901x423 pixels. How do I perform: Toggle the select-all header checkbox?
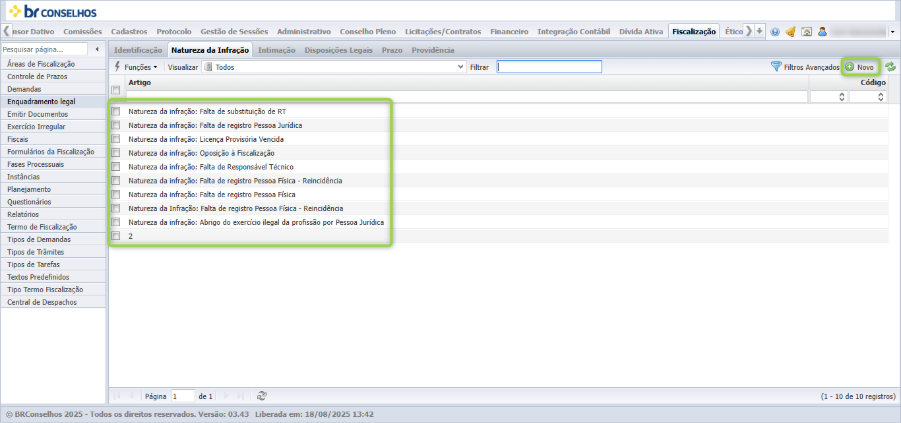[x=115, y=90]
